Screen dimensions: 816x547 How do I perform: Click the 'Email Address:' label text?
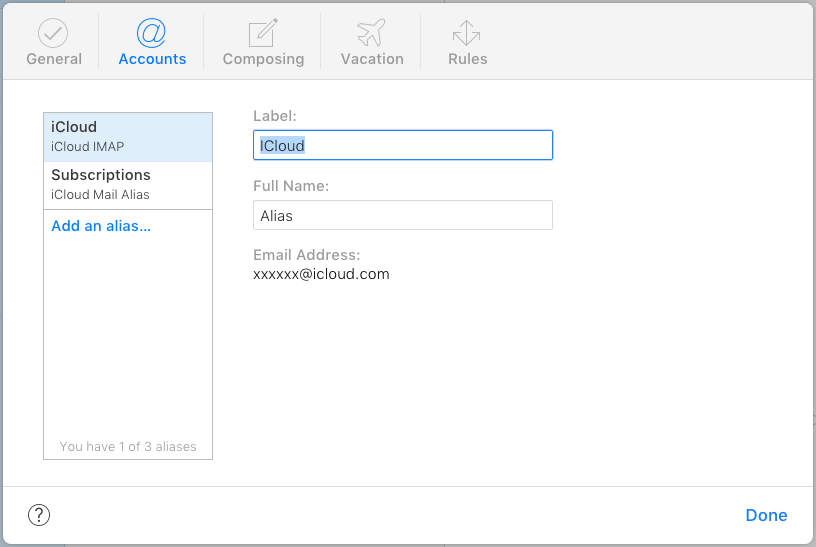tap(307, 255)
